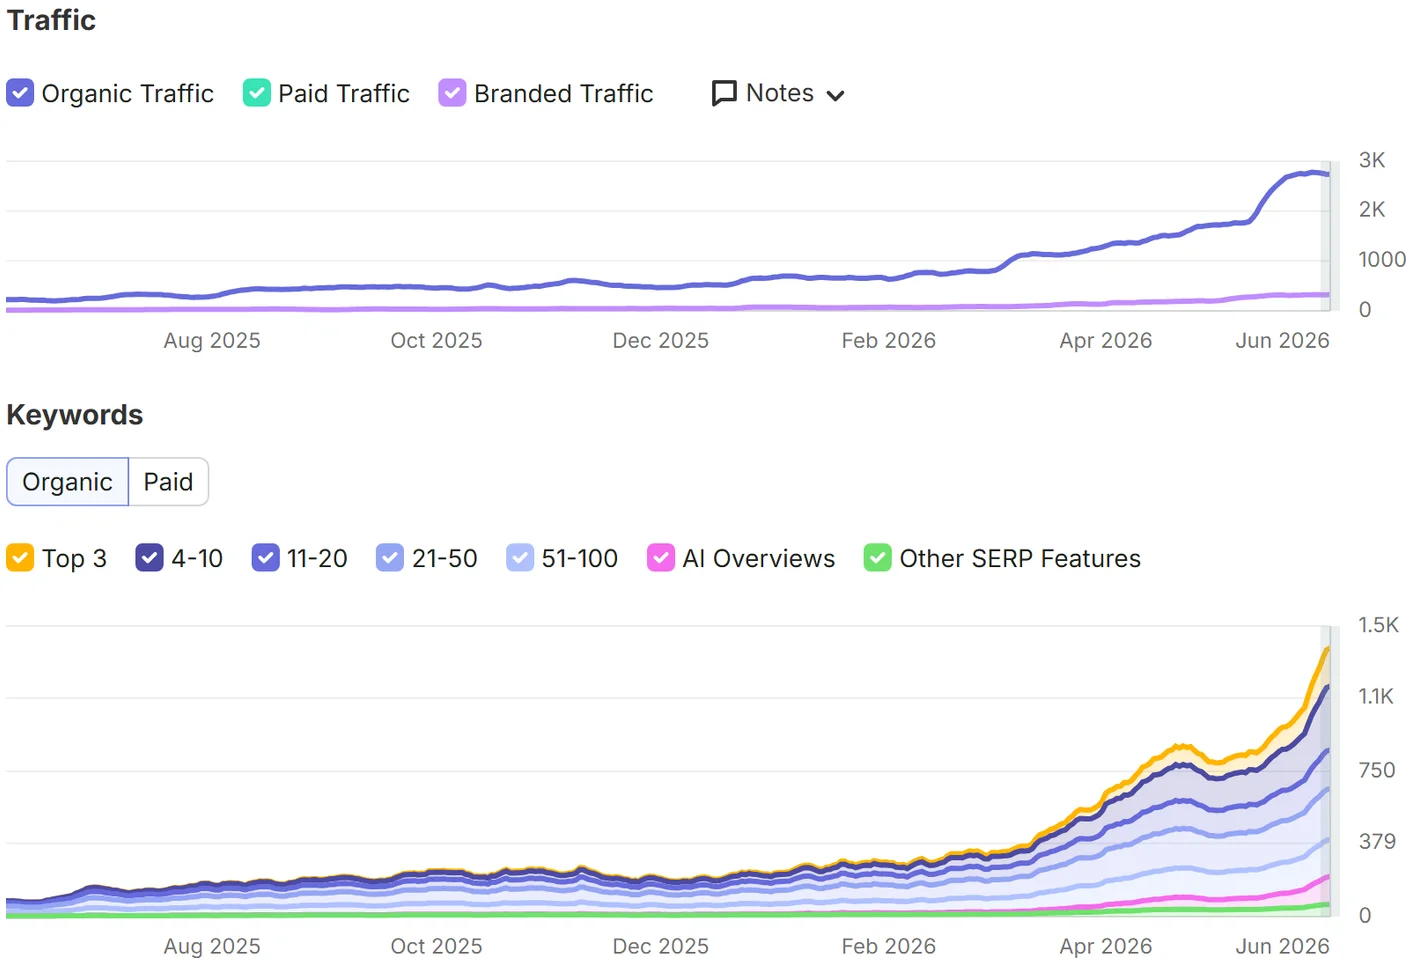The width and height of the screenshot is (1412, 964).
Task: Click the Notes label text
Action: 780,93
